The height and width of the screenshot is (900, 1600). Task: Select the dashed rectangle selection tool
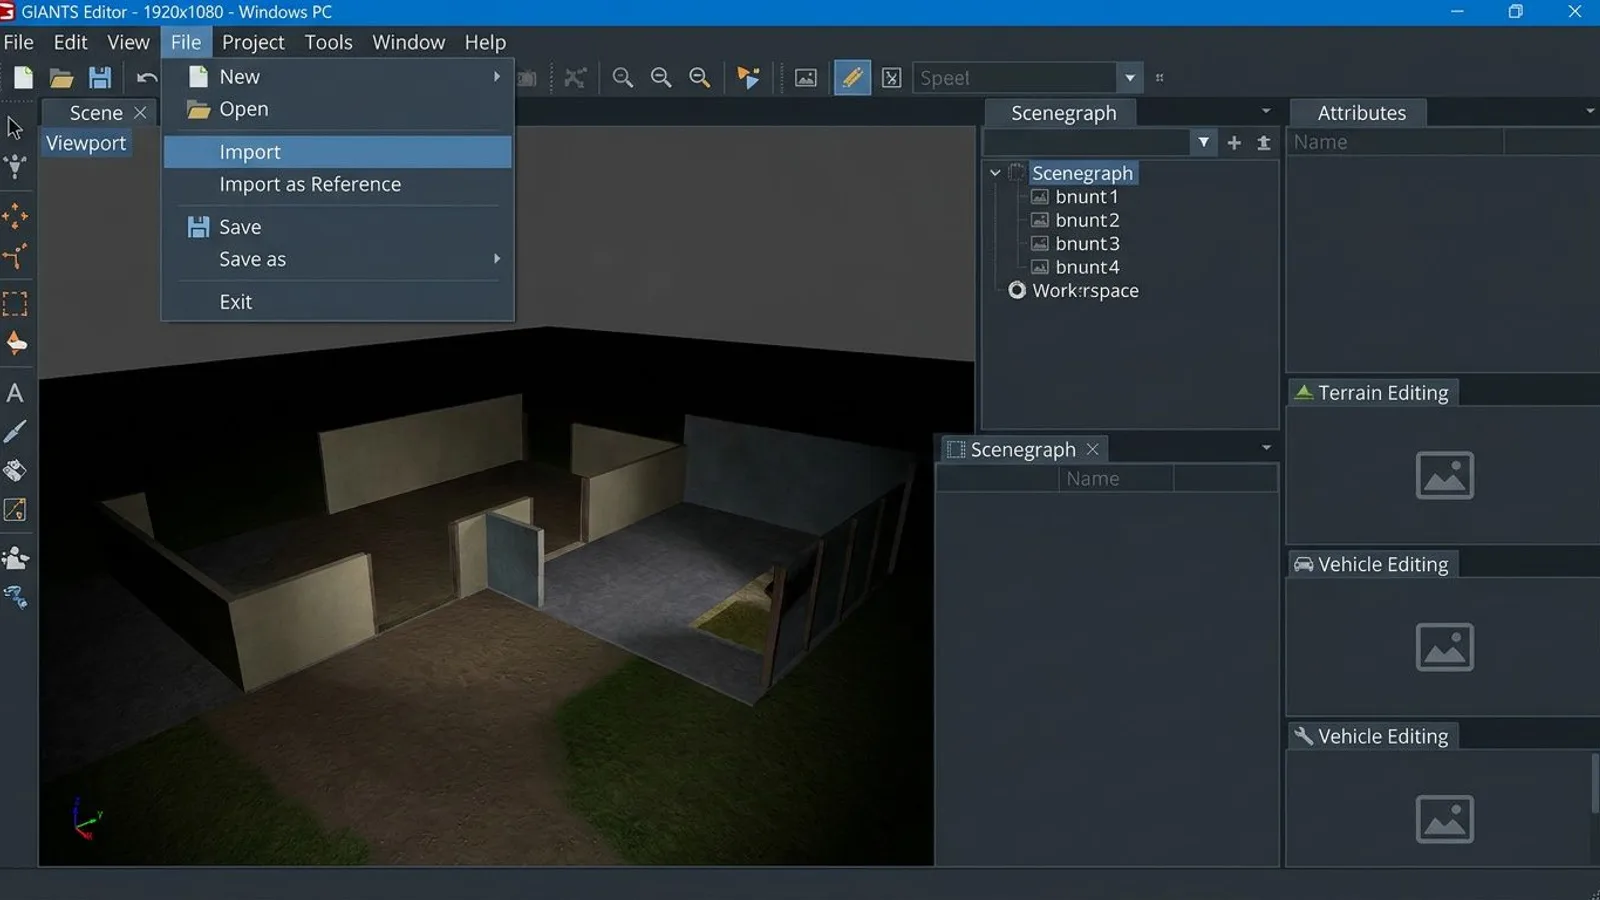tap(15, 304)
